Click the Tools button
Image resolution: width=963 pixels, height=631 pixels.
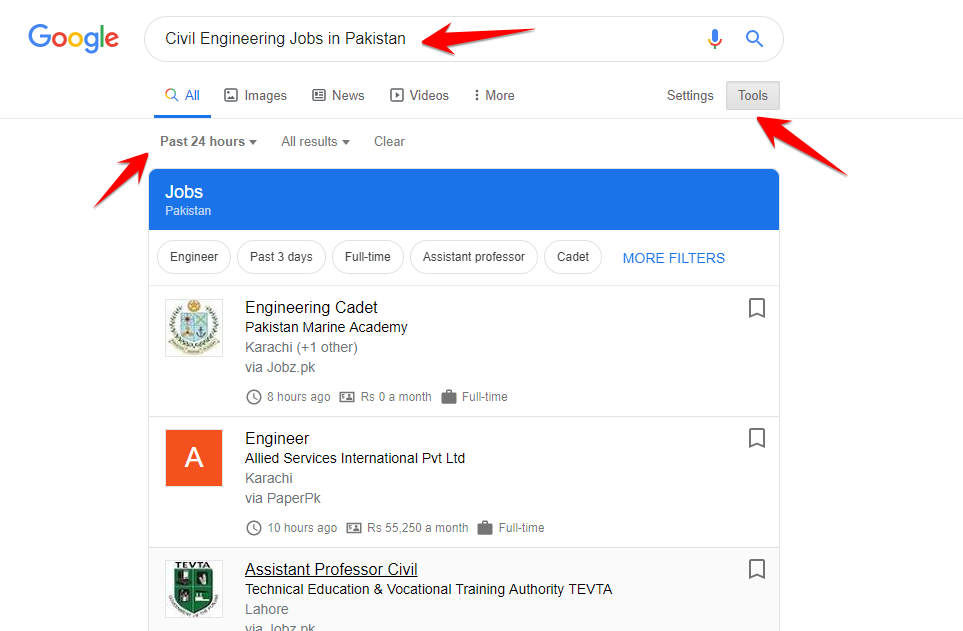pyautogui.click(x=753, y=95)
